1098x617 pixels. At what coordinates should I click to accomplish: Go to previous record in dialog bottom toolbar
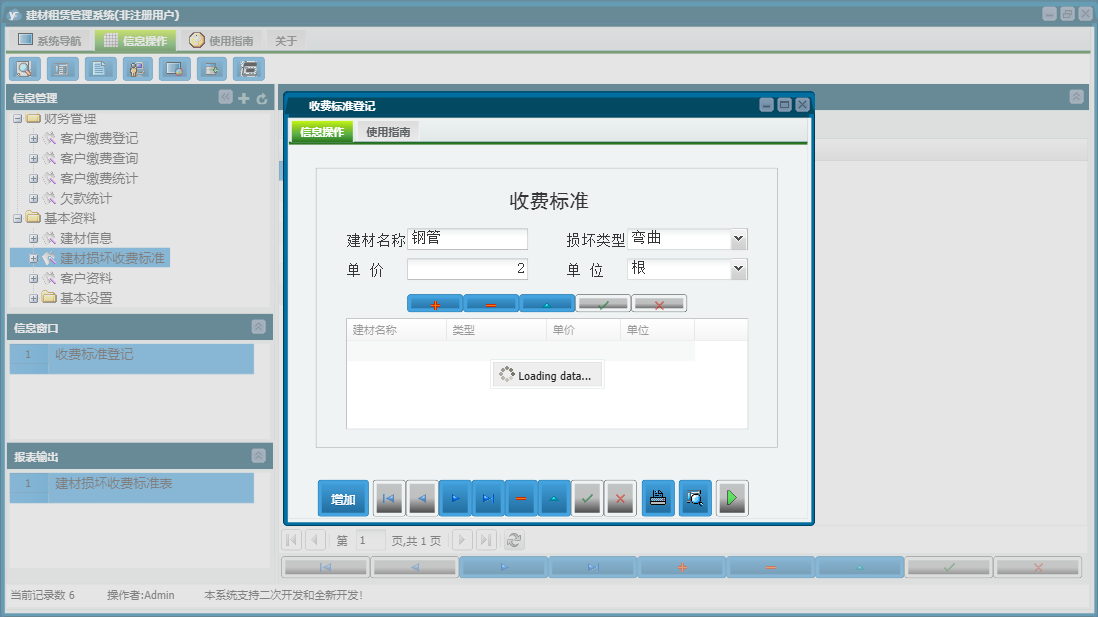422,498
